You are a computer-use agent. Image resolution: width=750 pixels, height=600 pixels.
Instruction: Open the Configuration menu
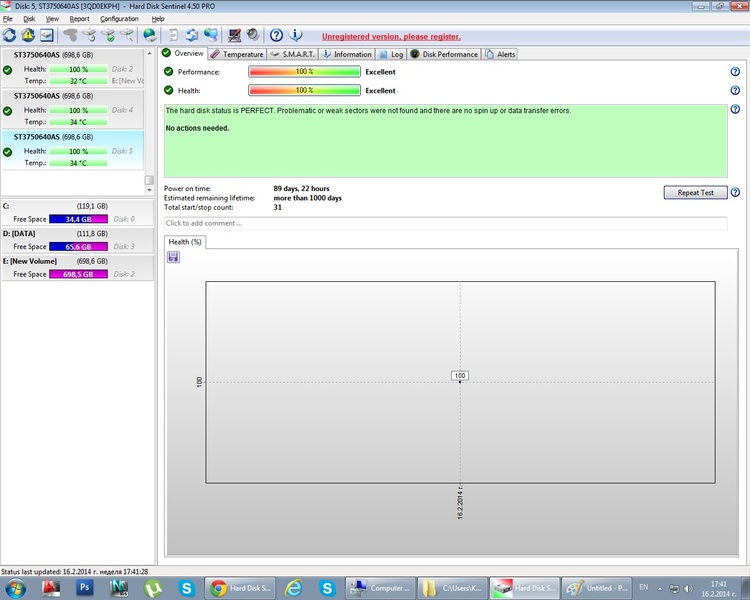pos(119,19)
